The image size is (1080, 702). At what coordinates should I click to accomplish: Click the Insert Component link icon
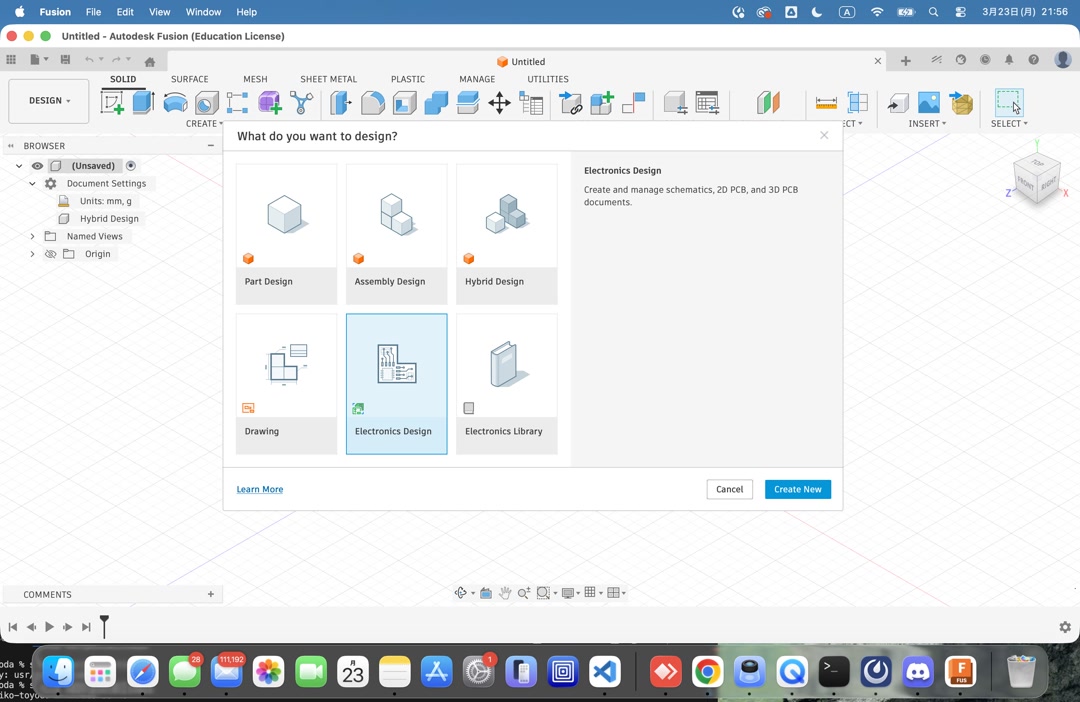(x=570, y=103)
